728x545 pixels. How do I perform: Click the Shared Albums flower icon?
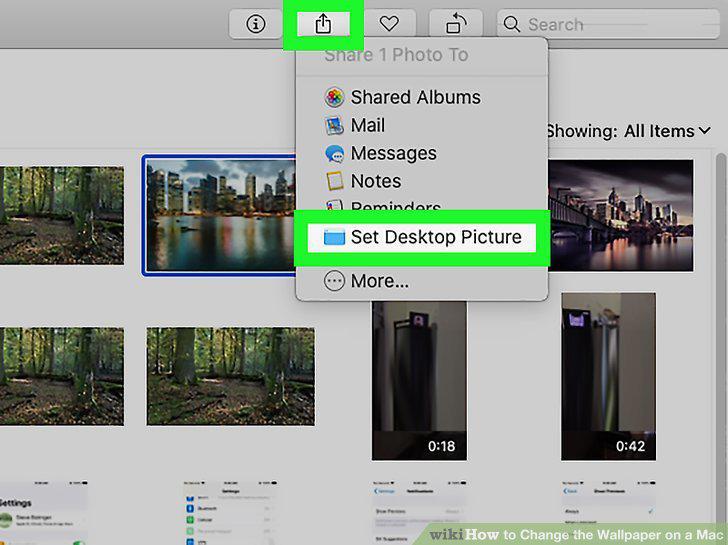(334, 97)
